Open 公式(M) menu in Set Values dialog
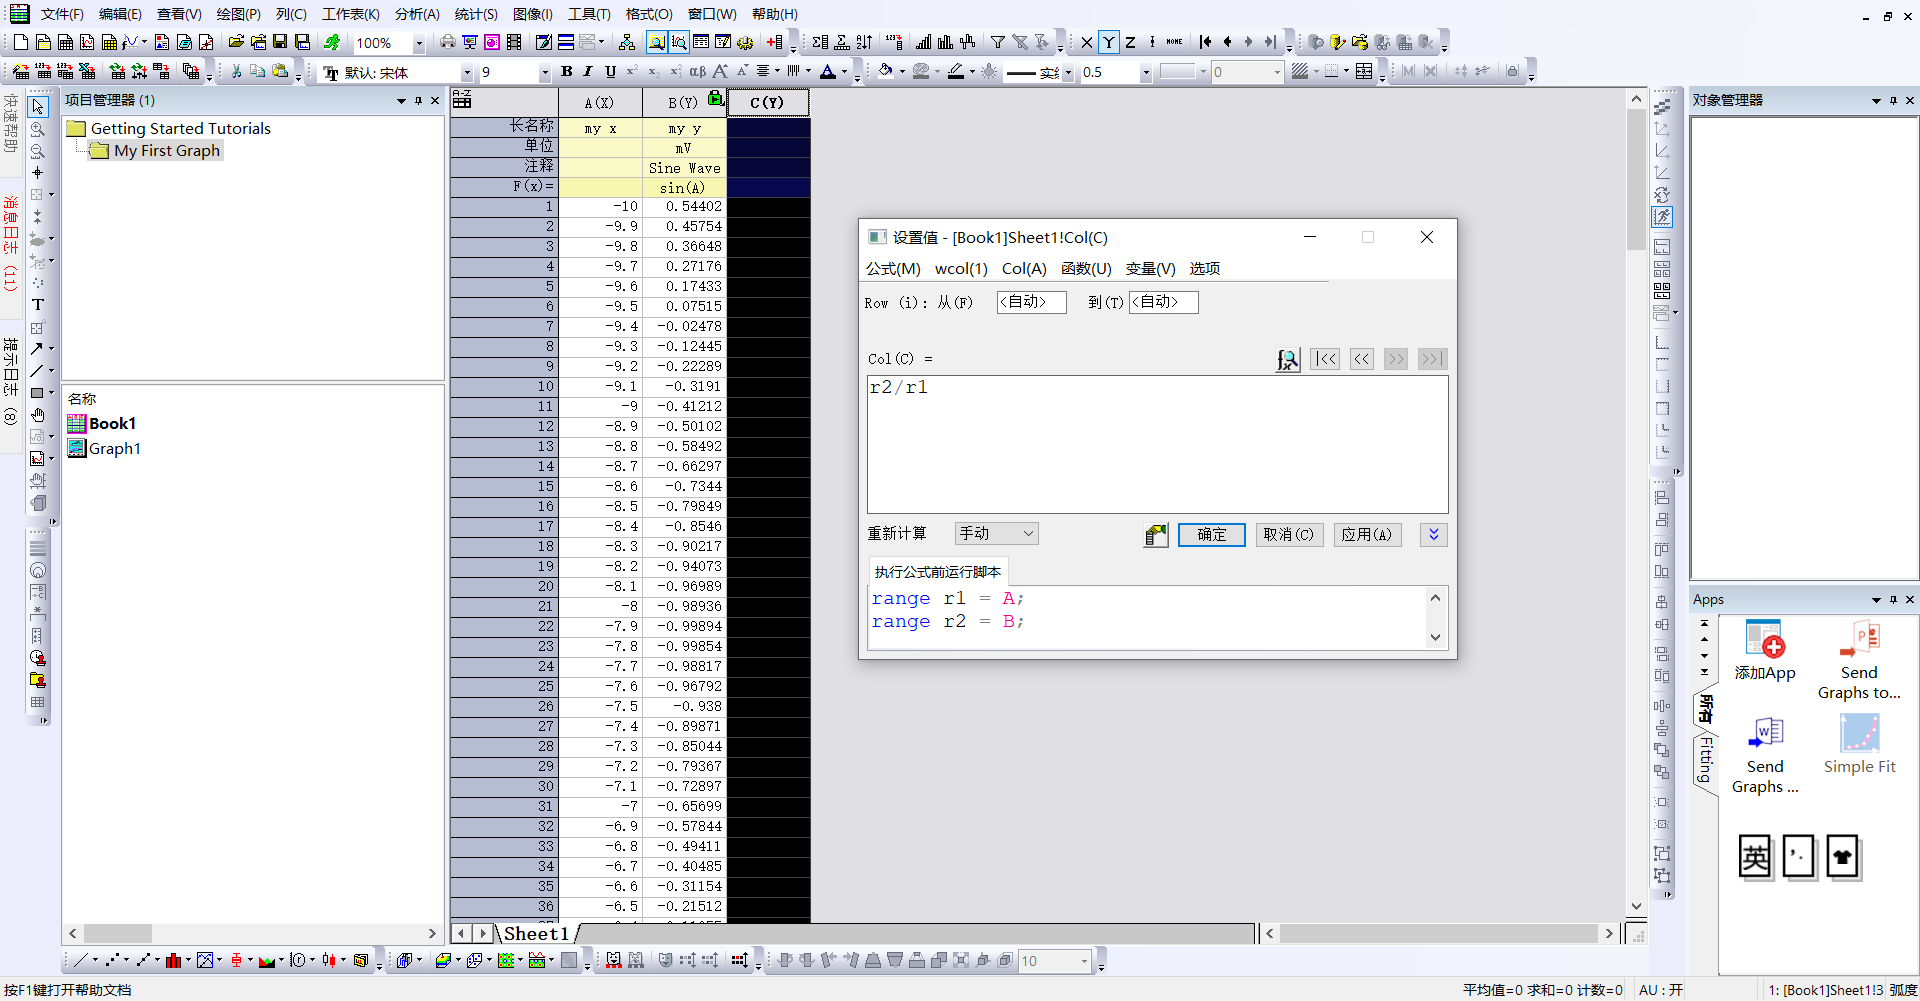 (893, 269)
